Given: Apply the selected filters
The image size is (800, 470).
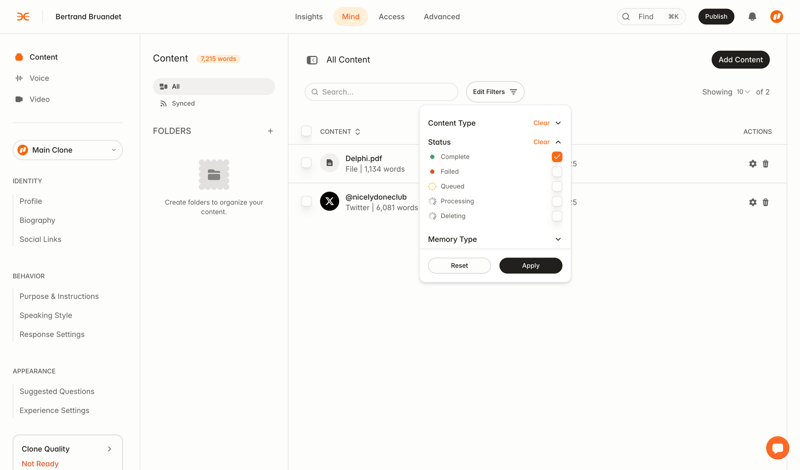Looking at the screenshot, I should click(x=530, y=266).
